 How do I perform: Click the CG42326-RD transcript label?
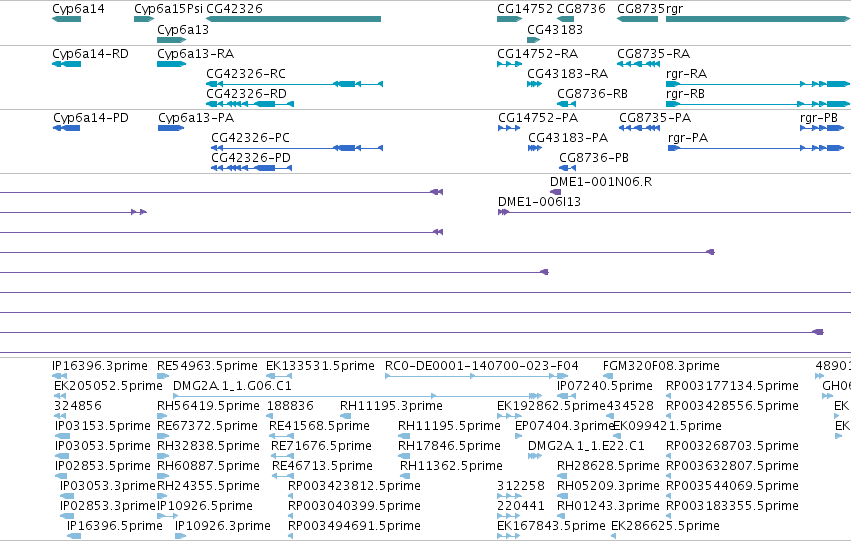[x=246, y=93]
